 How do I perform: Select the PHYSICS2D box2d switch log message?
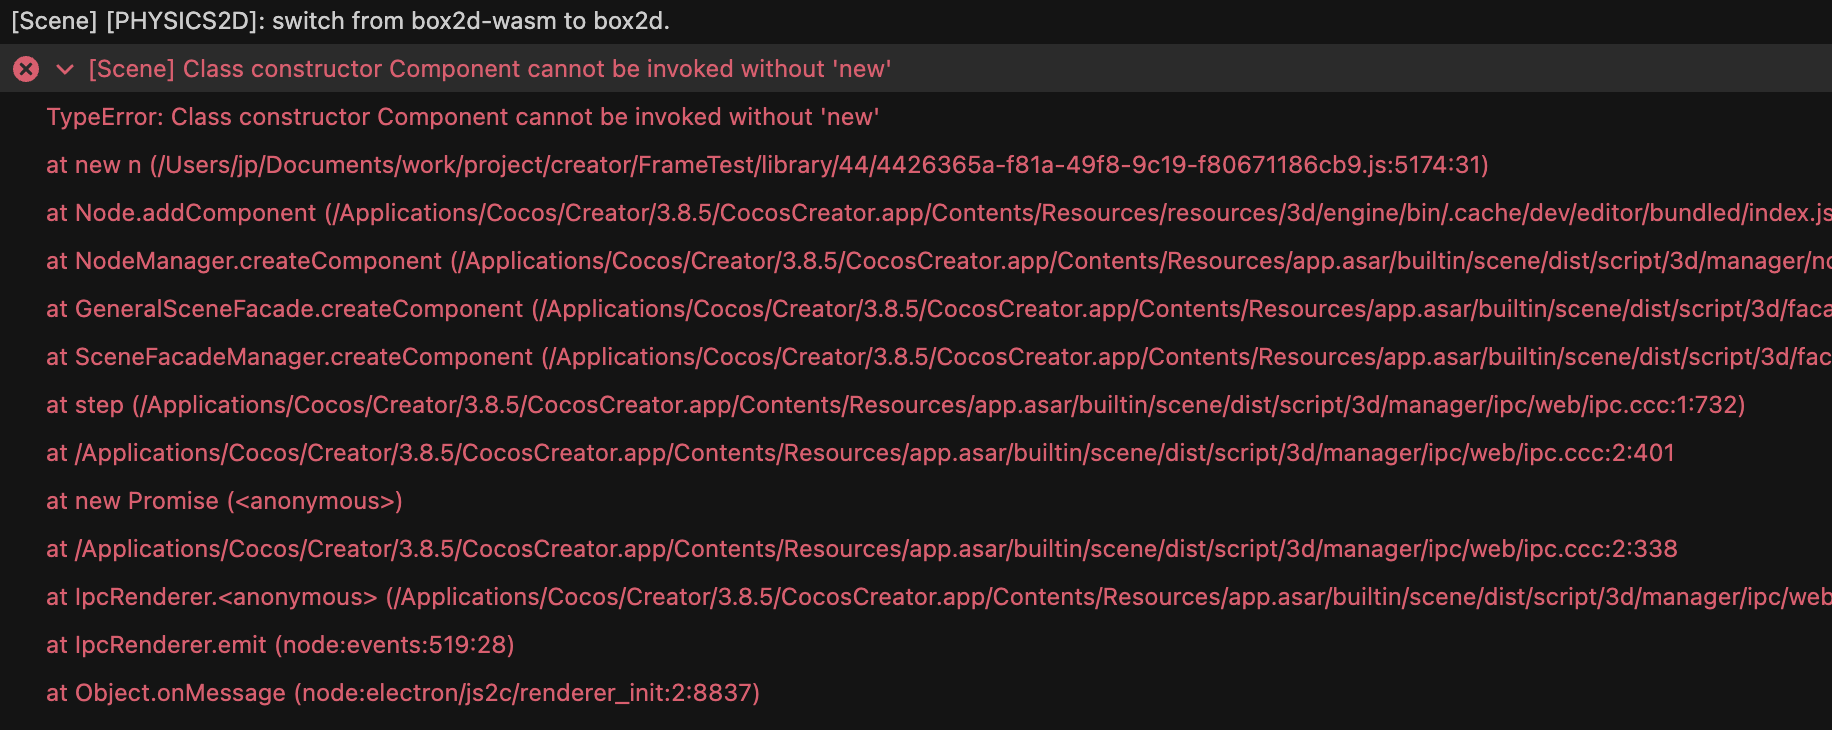340,21
